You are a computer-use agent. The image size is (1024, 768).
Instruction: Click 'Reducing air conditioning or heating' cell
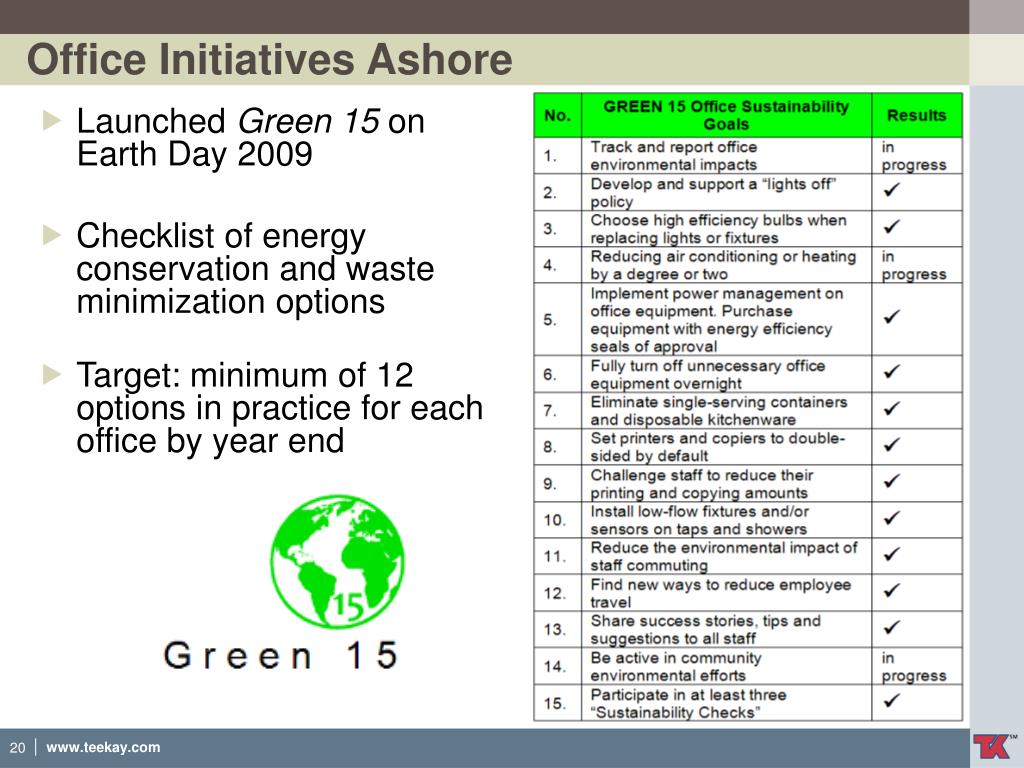point(726,265)
